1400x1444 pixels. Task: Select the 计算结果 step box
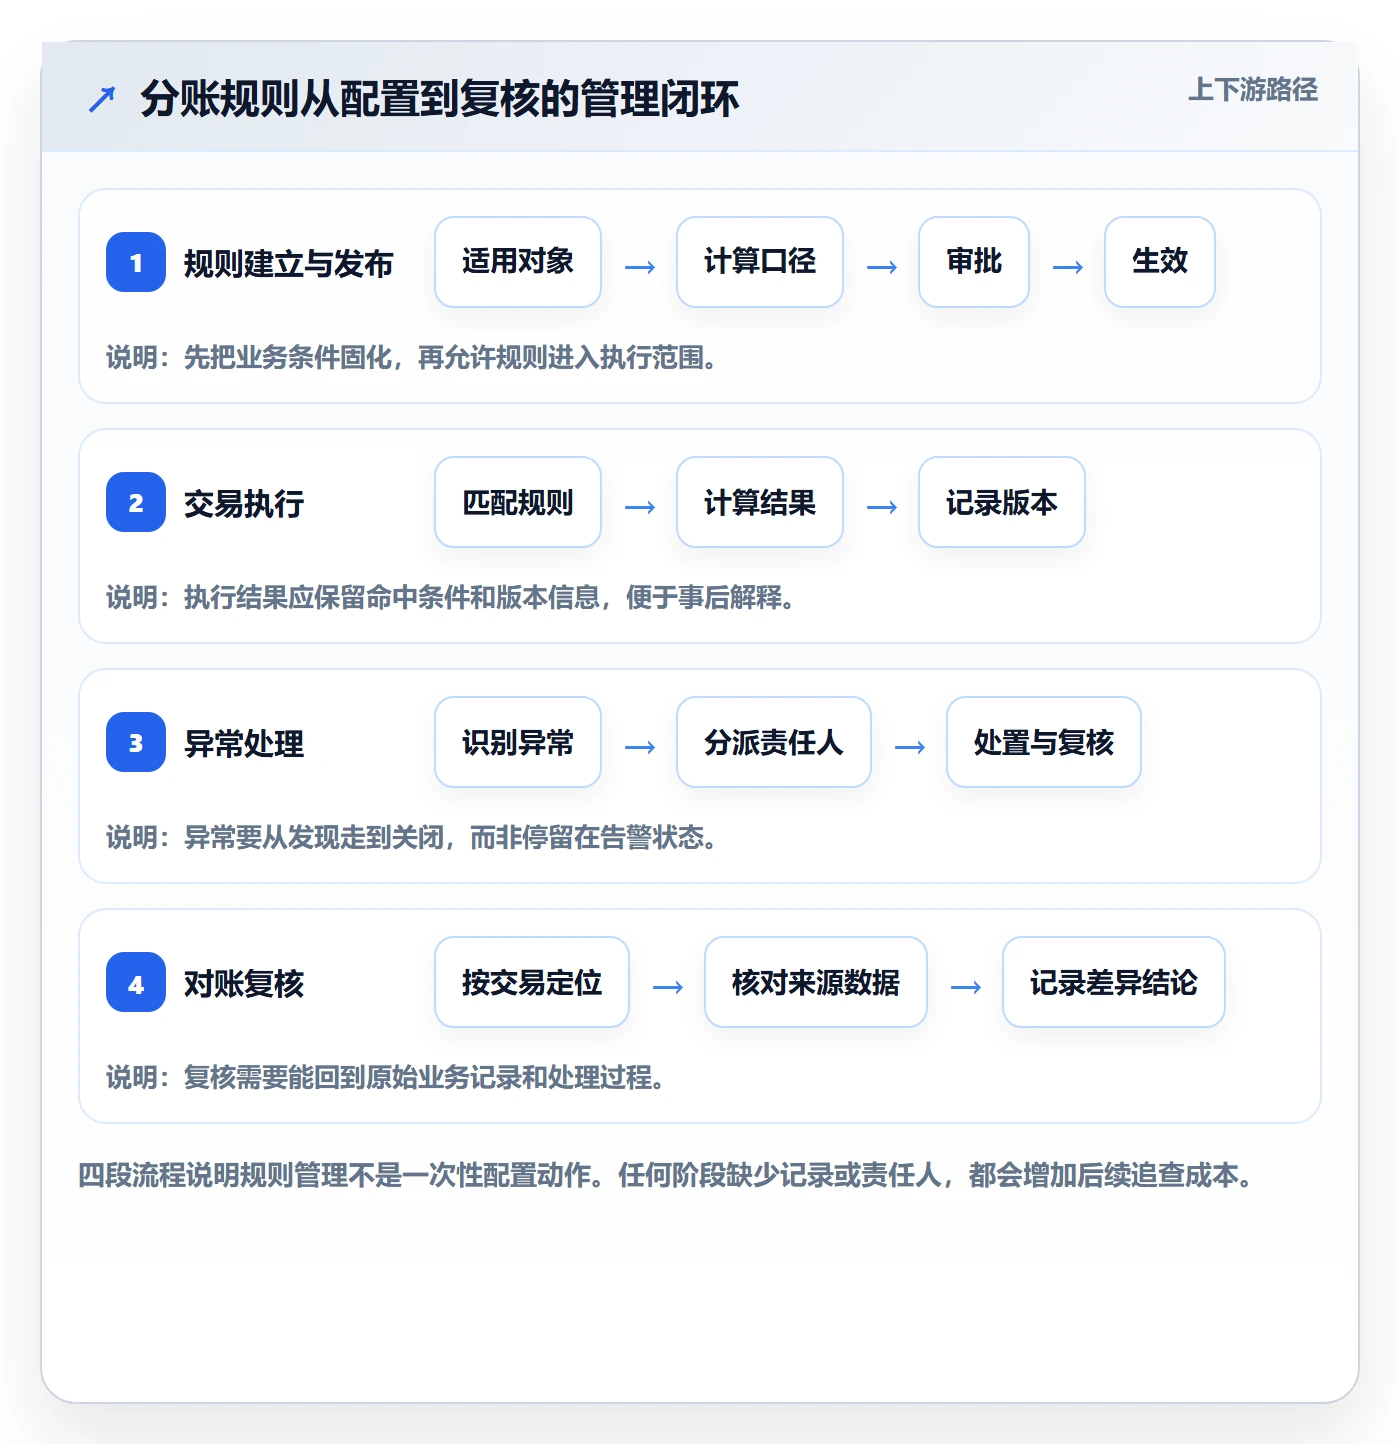(760, 502)
